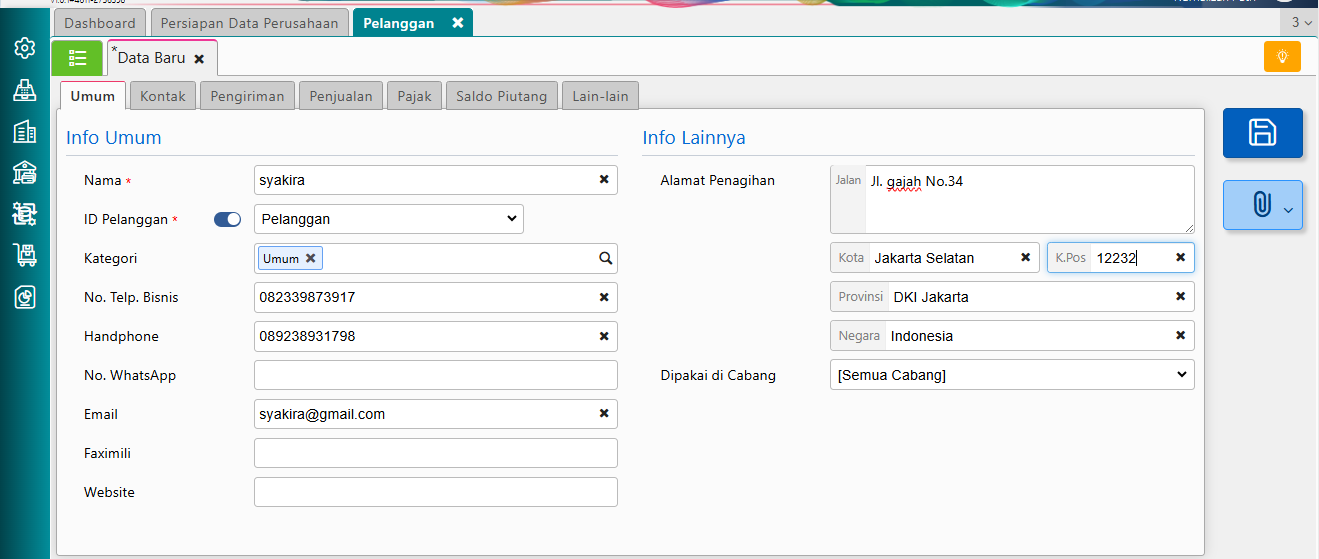Clear the Kota Jakarta Selatan field
Image resolution: width=1319 pixels, height=559 pixels.
pos(1025,258)
